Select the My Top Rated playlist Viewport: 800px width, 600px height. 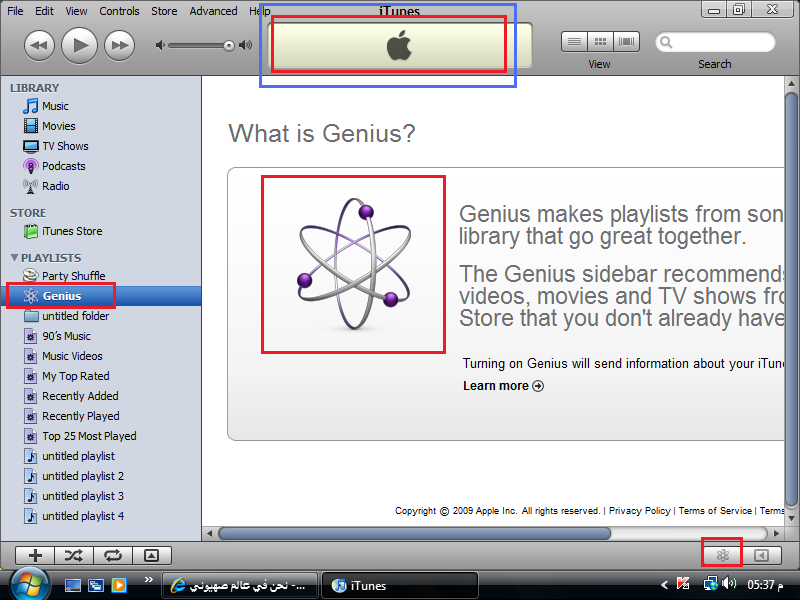(x=66, y=376)
